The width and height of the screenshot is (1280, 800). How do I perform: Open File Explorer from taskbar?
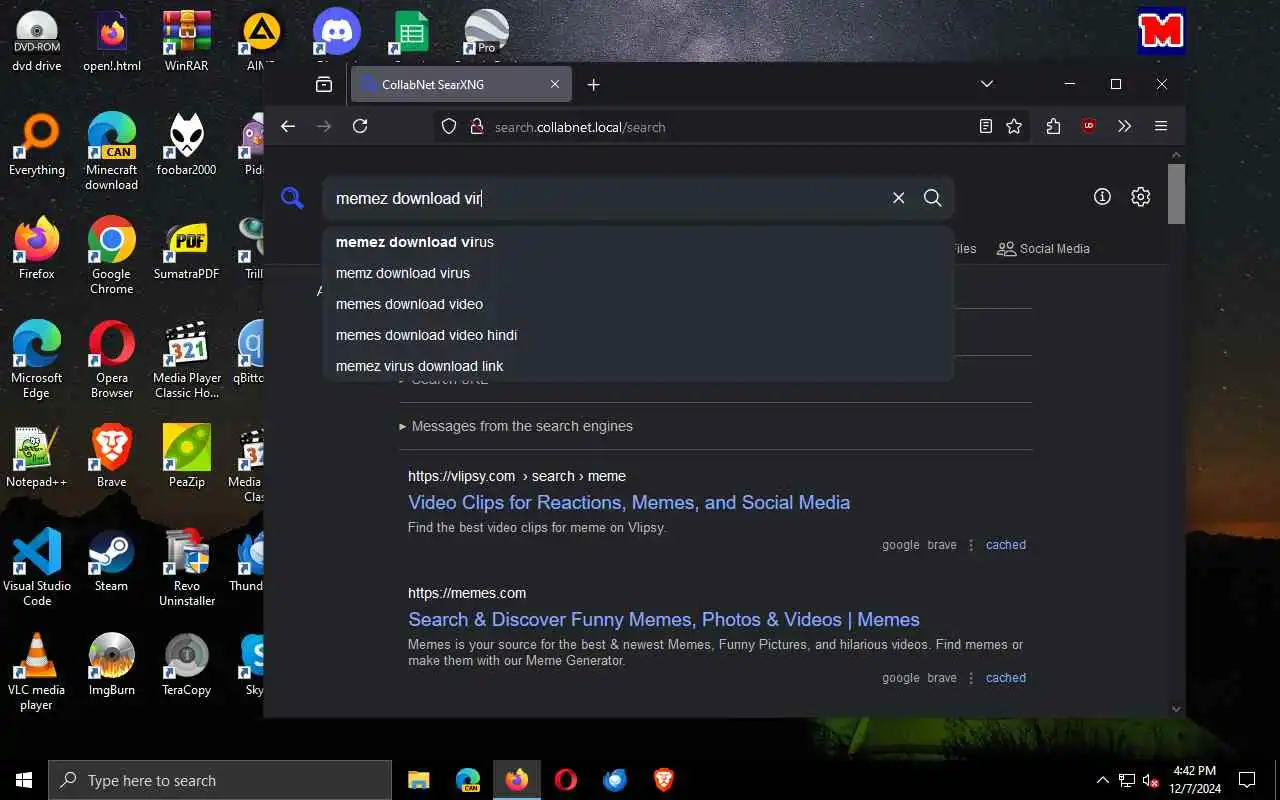coord(418,780)
